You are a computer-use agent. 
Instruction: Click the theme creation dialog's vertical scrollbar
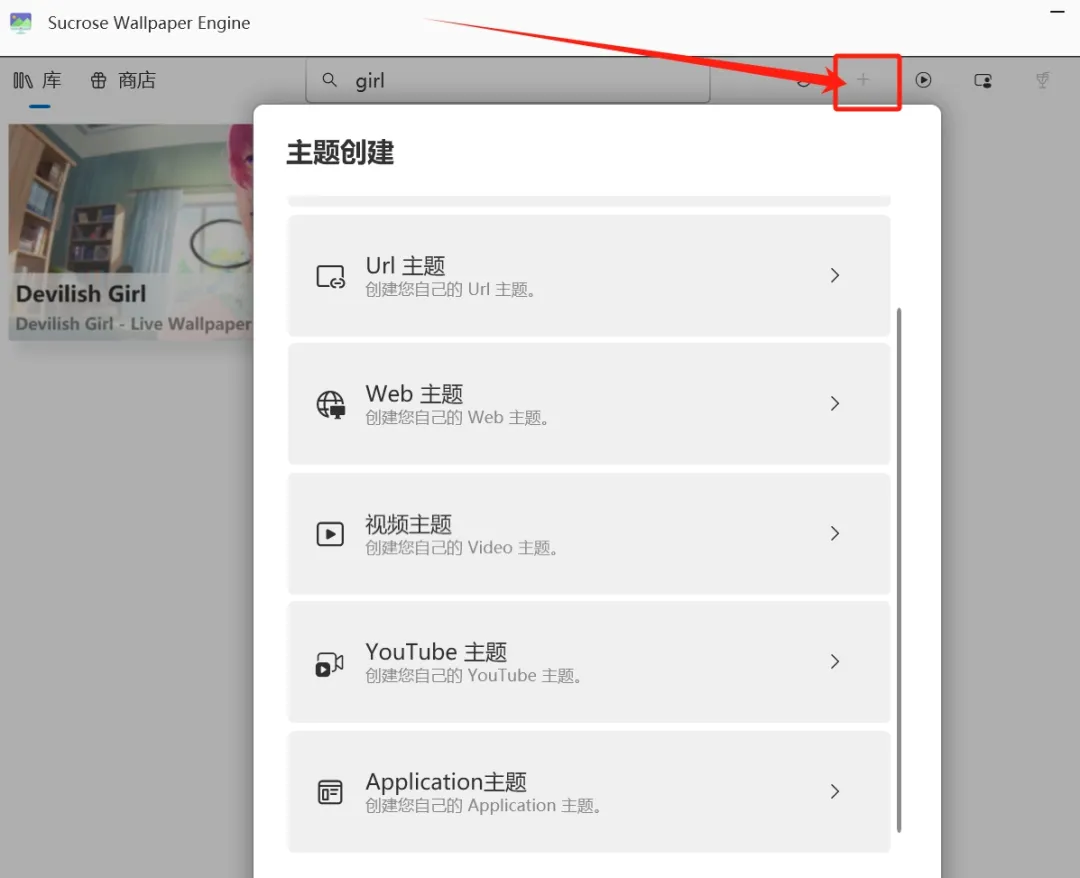899,570
